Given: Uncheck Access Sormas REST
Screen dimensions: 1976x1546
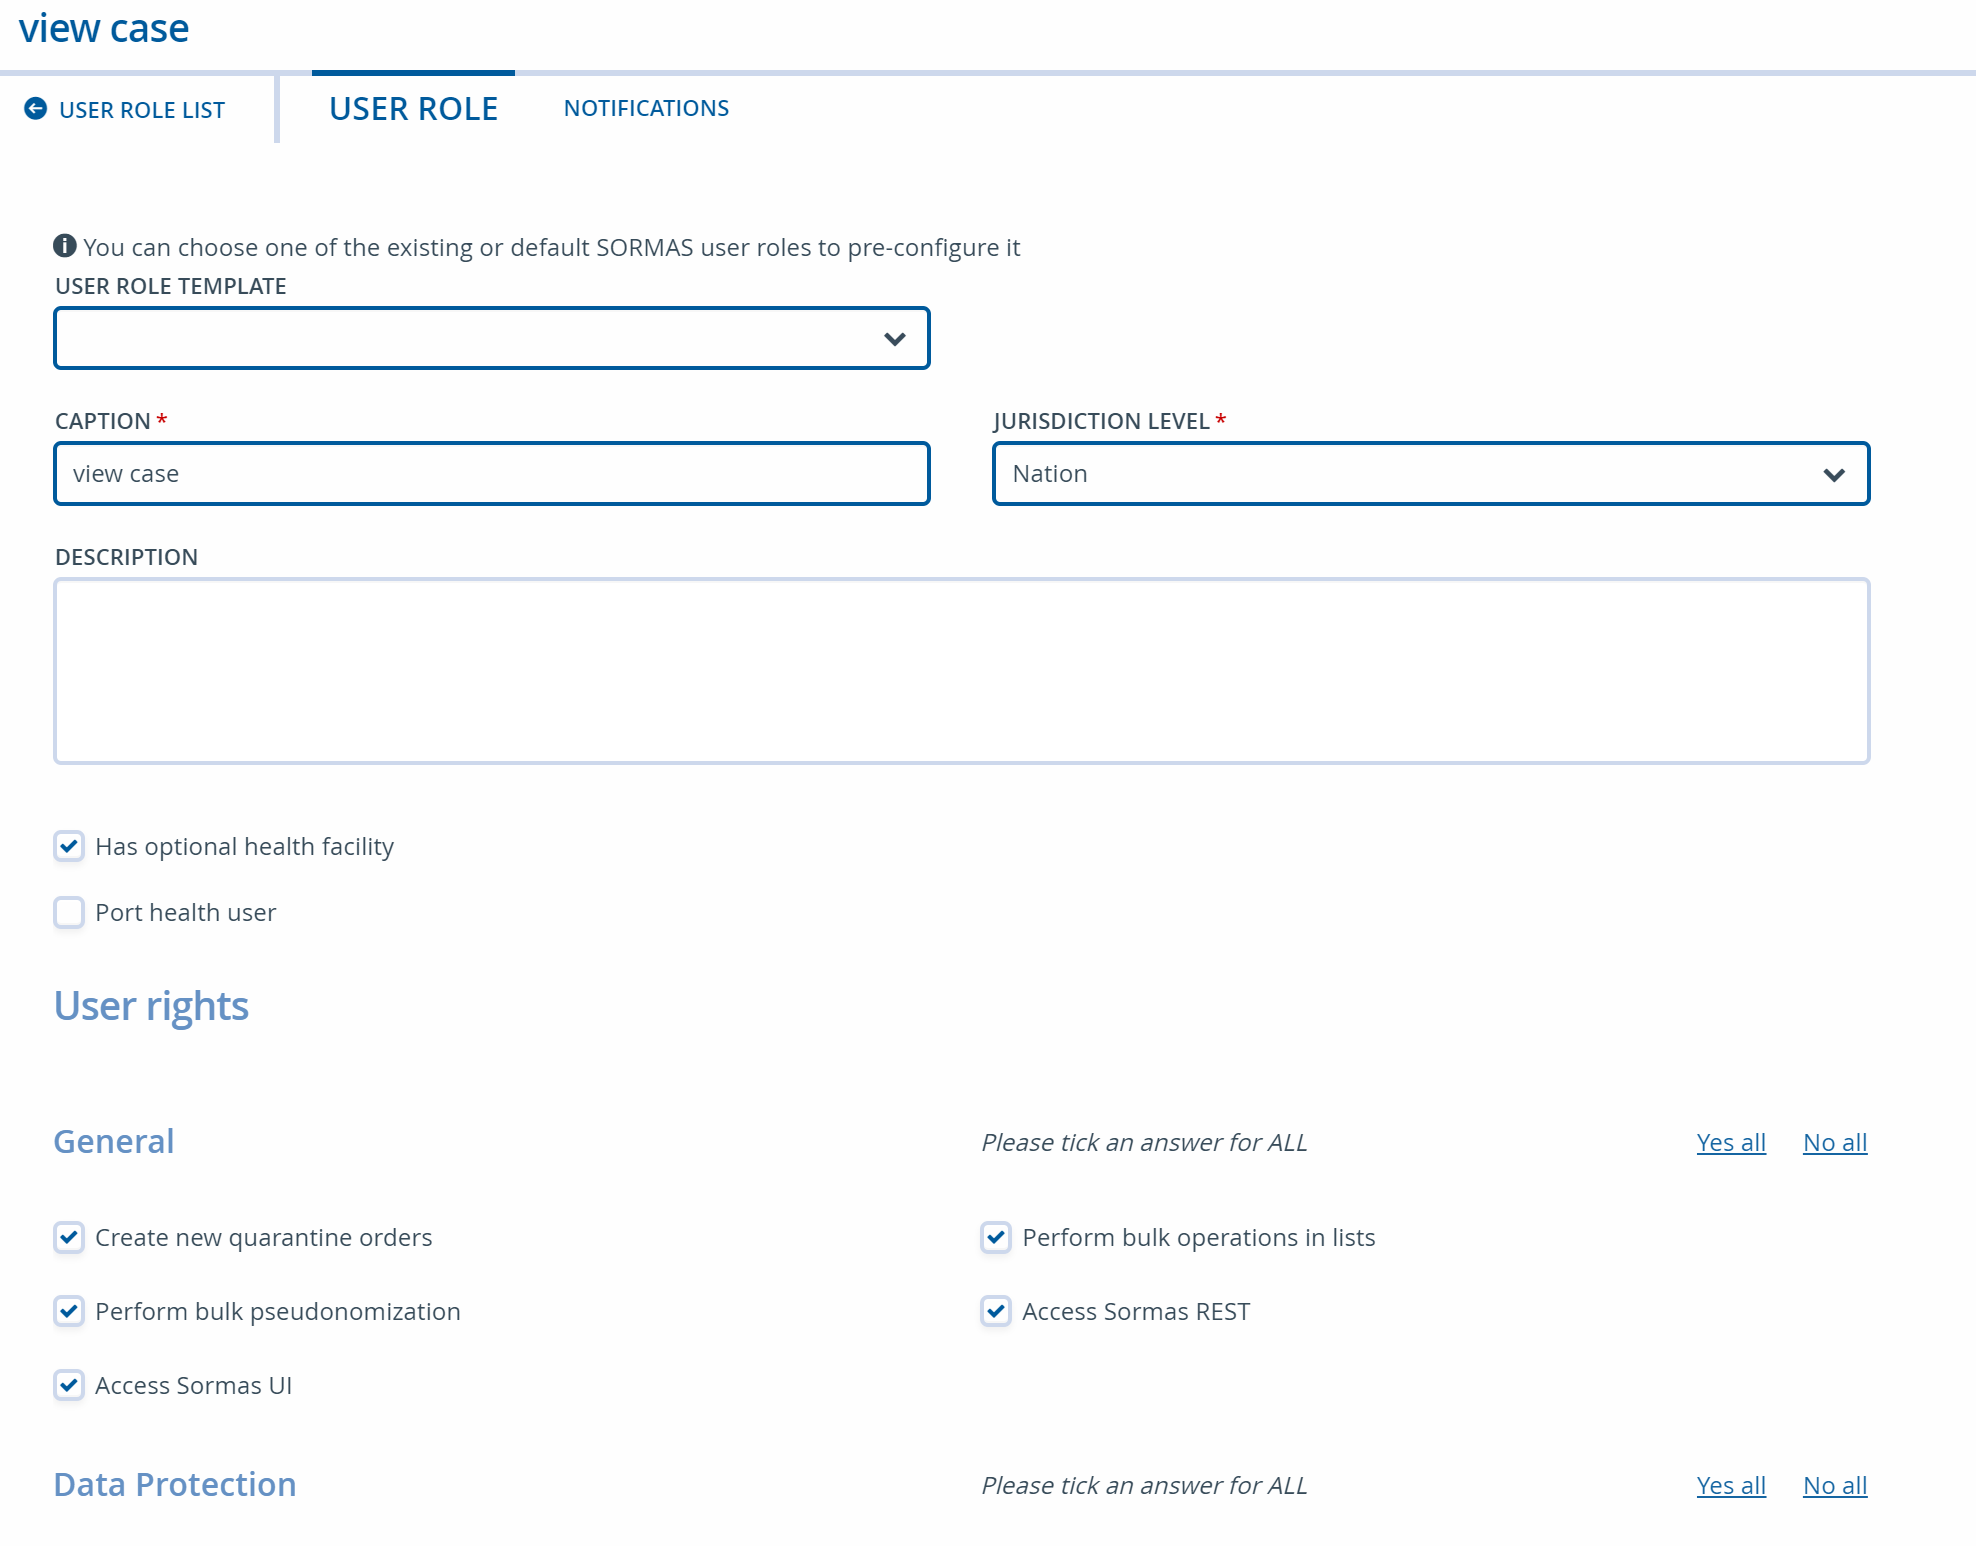Looking at the screenshot, I should (996, 1312).
